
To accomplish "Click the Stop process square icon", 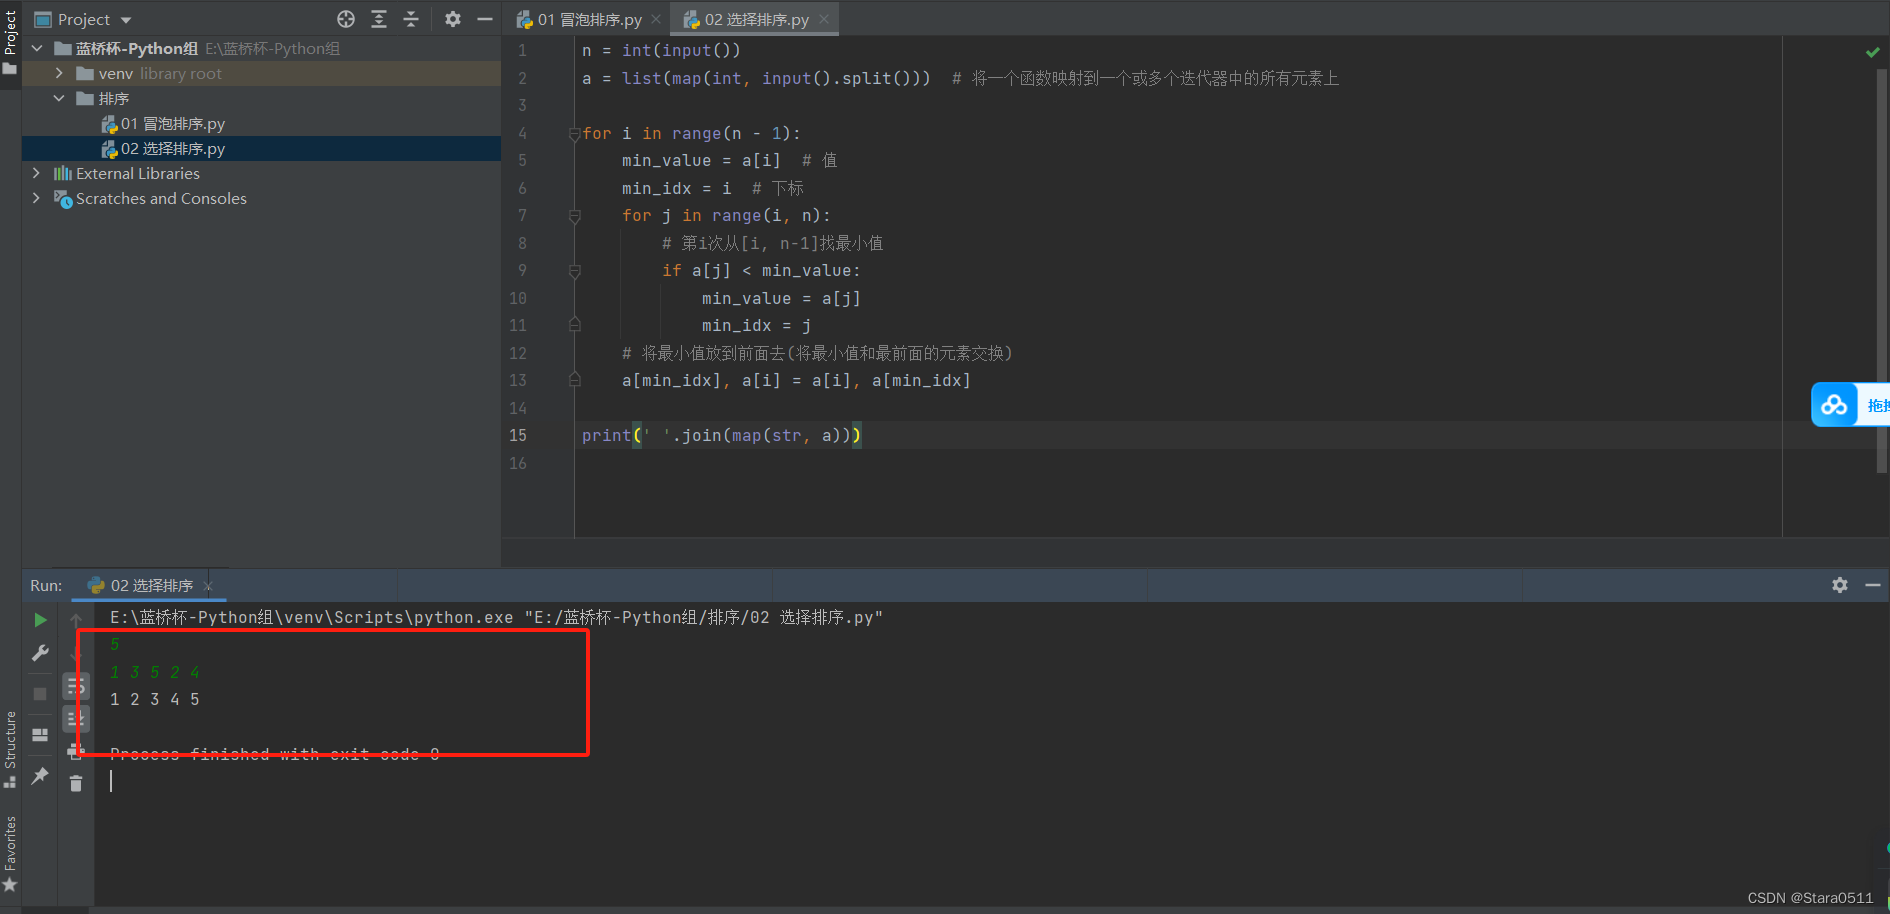I will coord(40,693).
